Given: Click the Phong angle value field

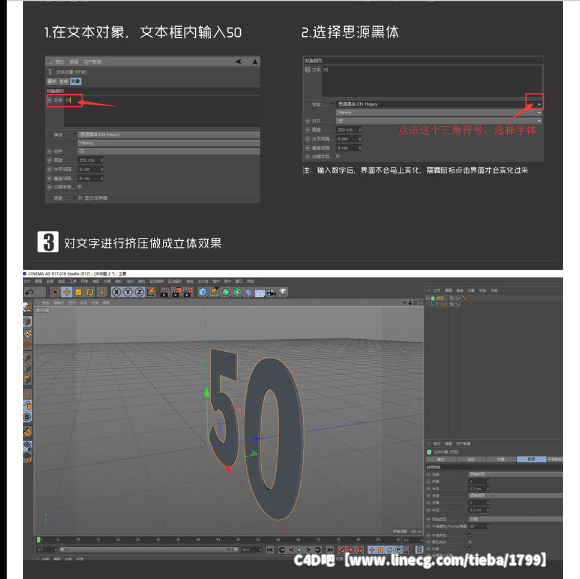Looking at the screenshot, I should (479, 526).
